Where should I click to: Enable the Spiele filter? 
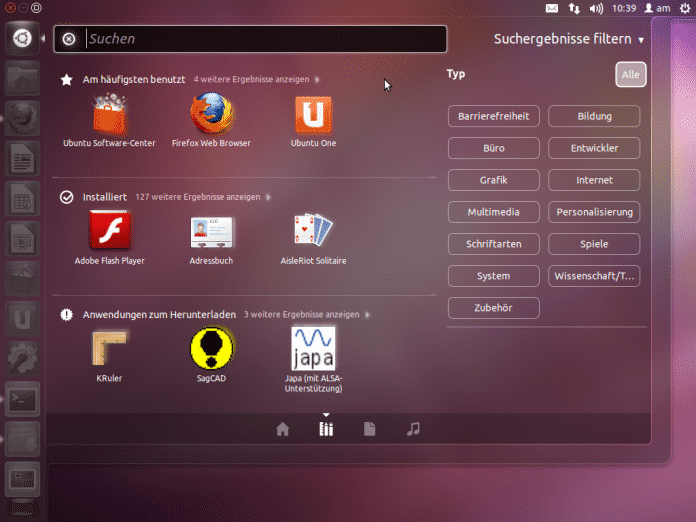[594, 244]
